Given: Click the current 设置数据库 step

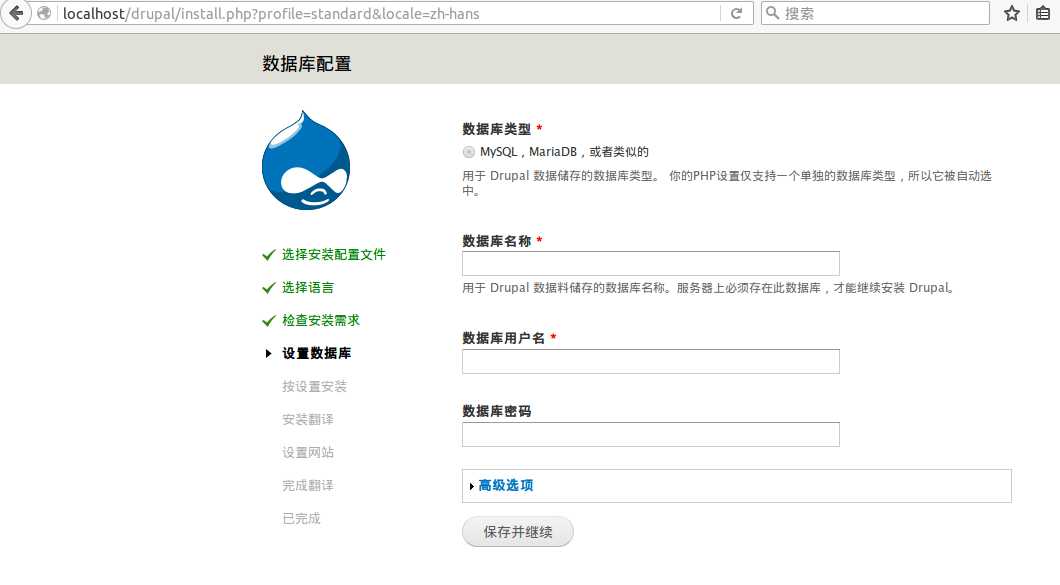Looking at the screenshot, I should [x=316, y=353].
